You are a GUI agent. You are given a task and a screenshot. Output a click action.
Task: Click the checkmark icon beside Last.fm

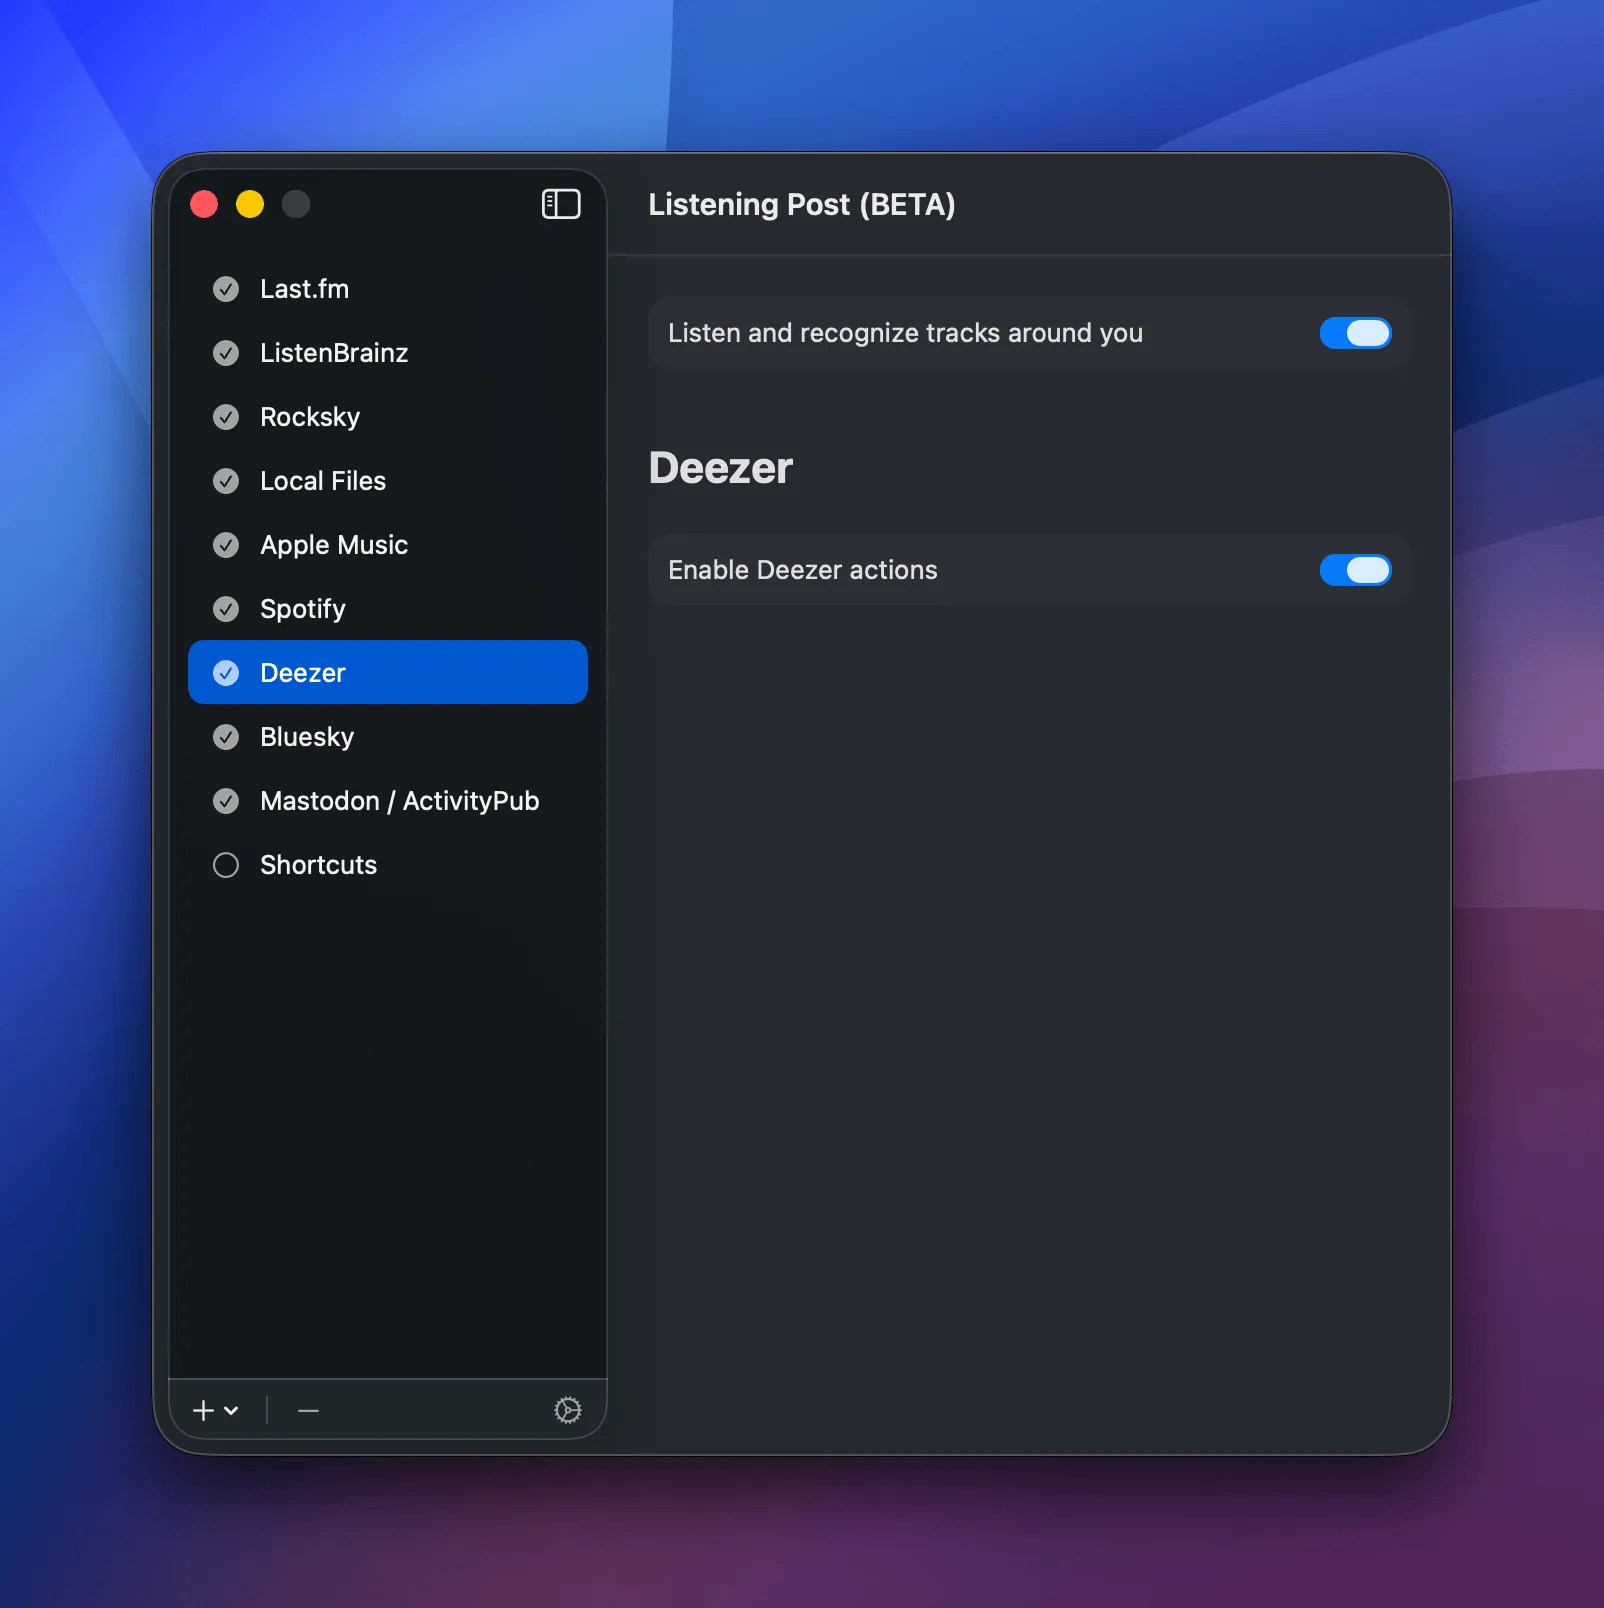226,289
